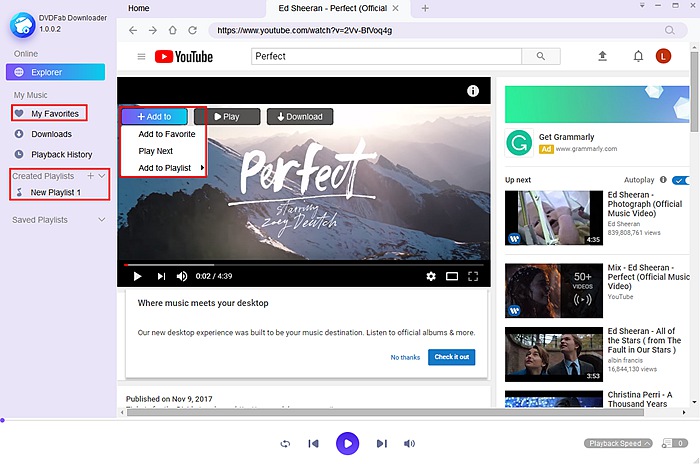700x464 pixels.
Task: Close the Ed Sheeran - Perfect tab
Action: coord(396,8)
